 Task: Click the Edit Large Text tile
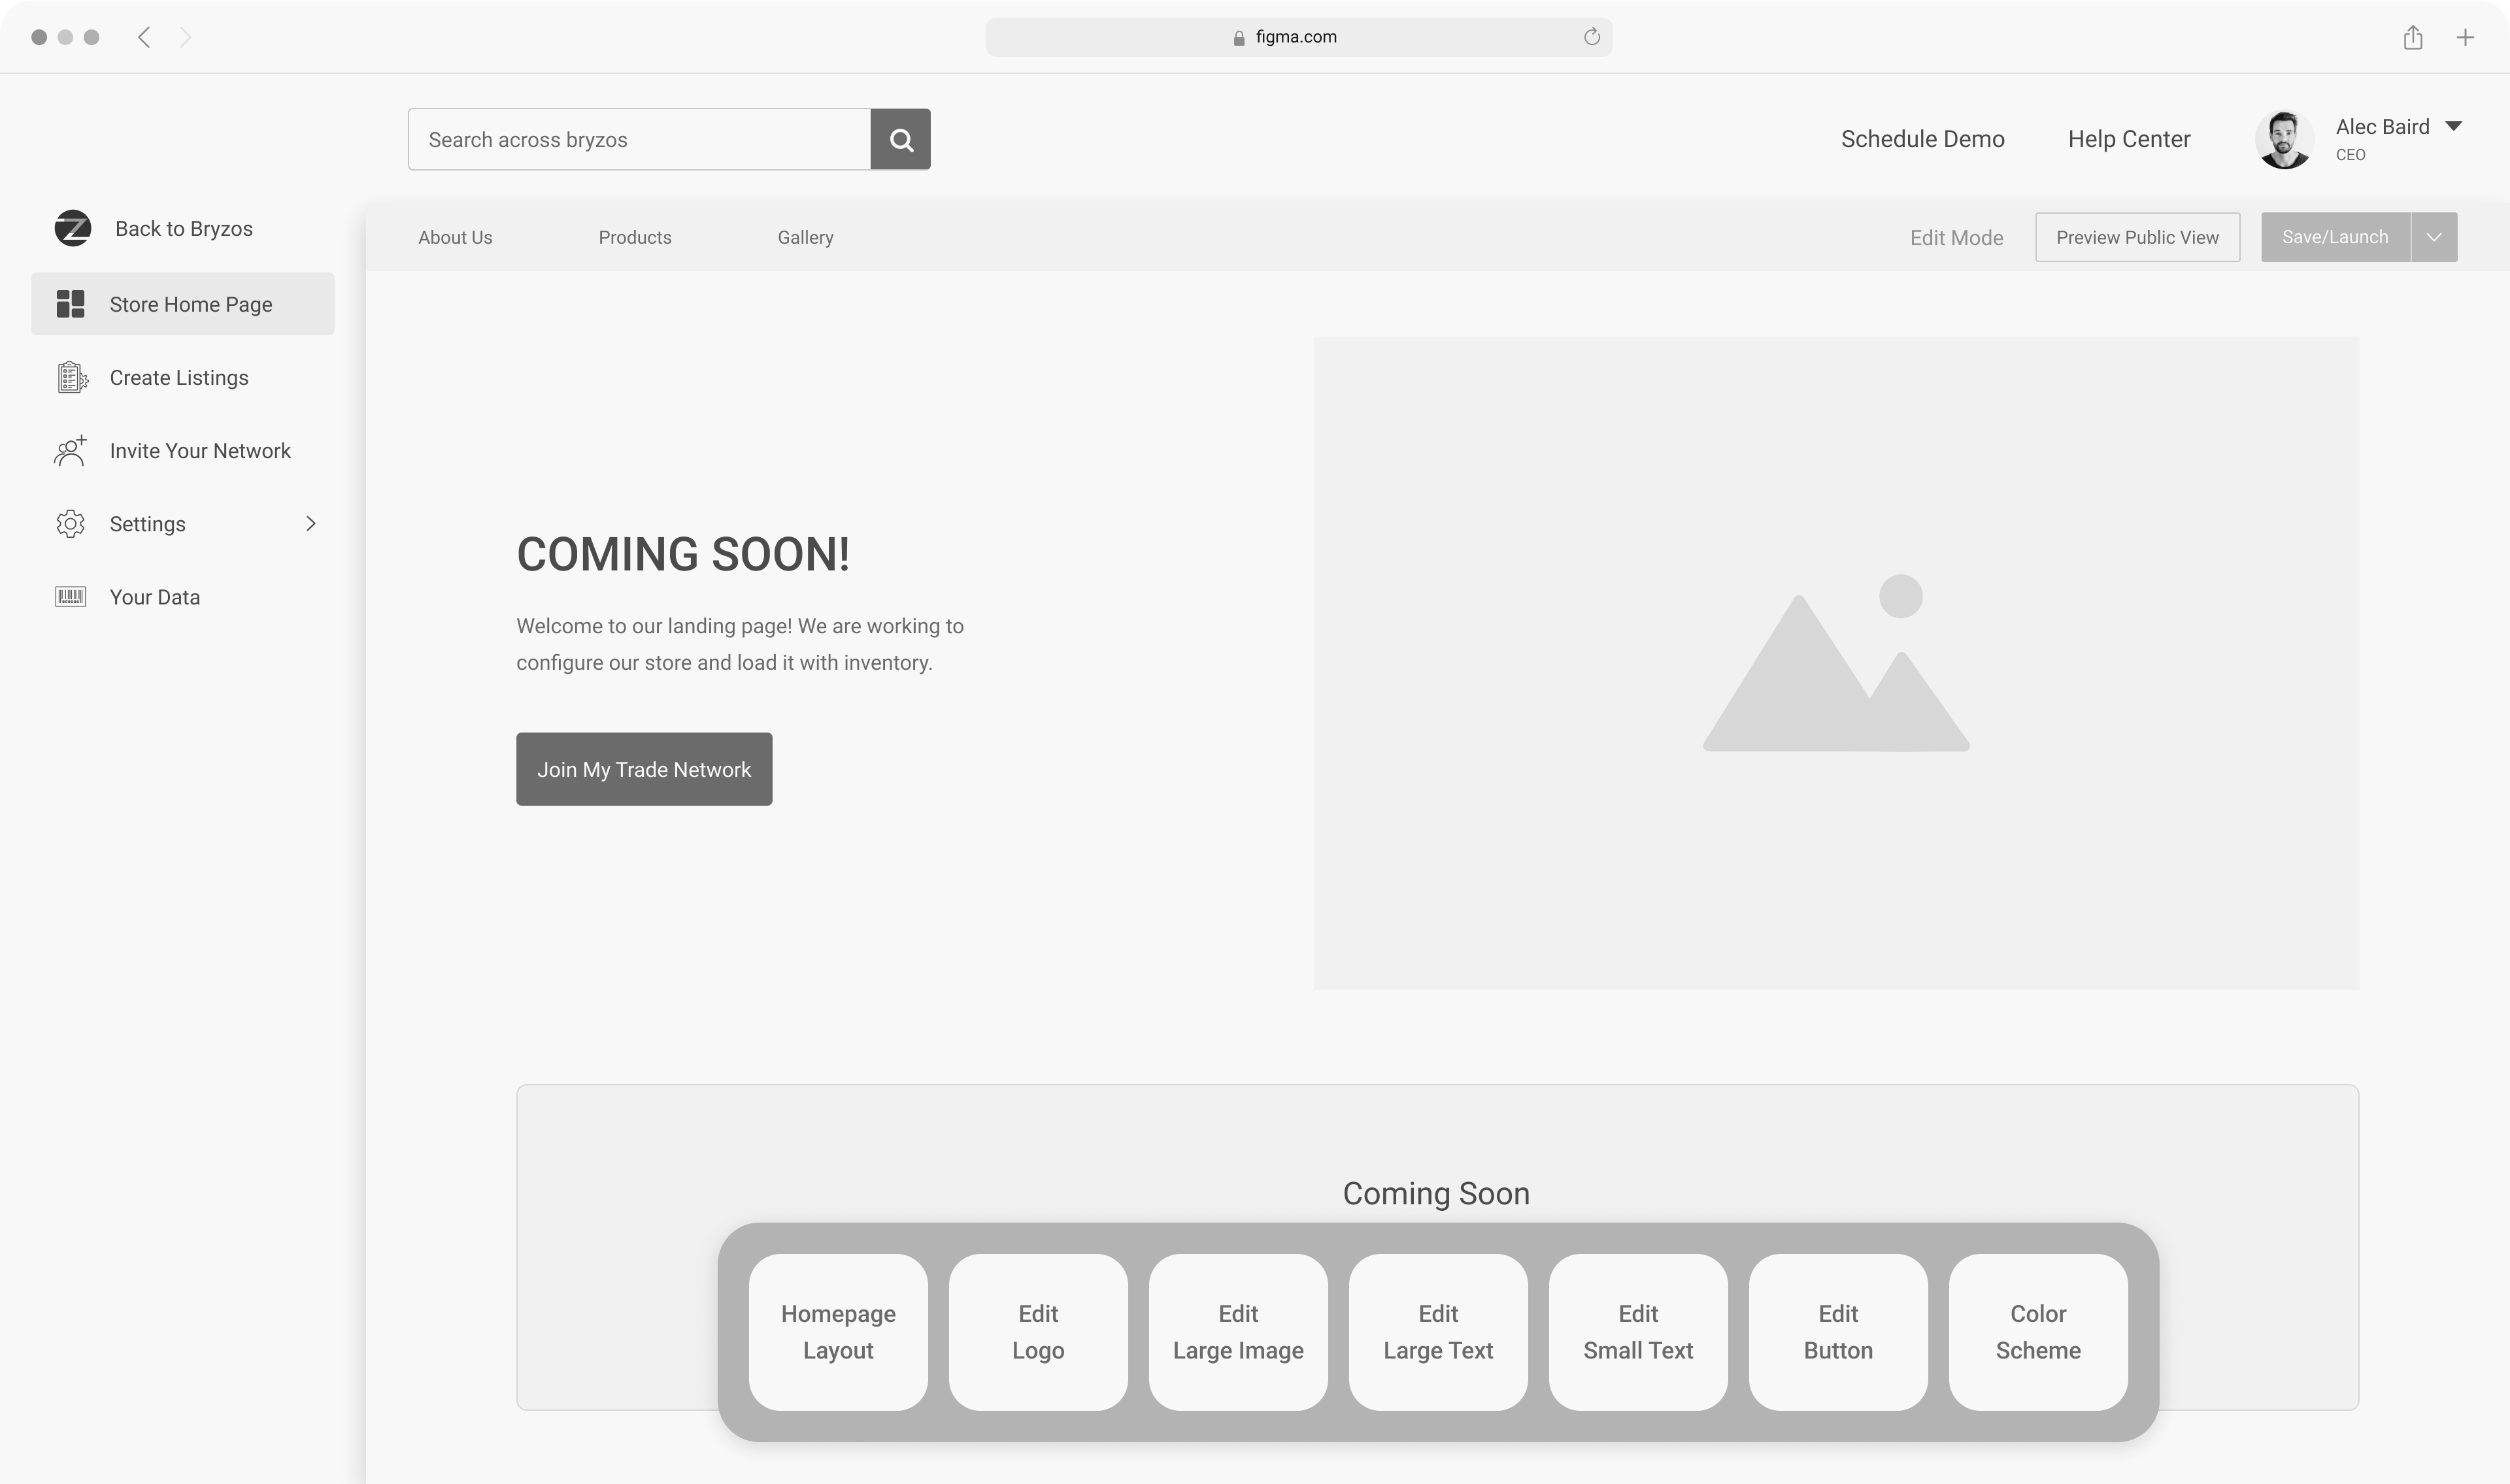pos(1438,1332)
